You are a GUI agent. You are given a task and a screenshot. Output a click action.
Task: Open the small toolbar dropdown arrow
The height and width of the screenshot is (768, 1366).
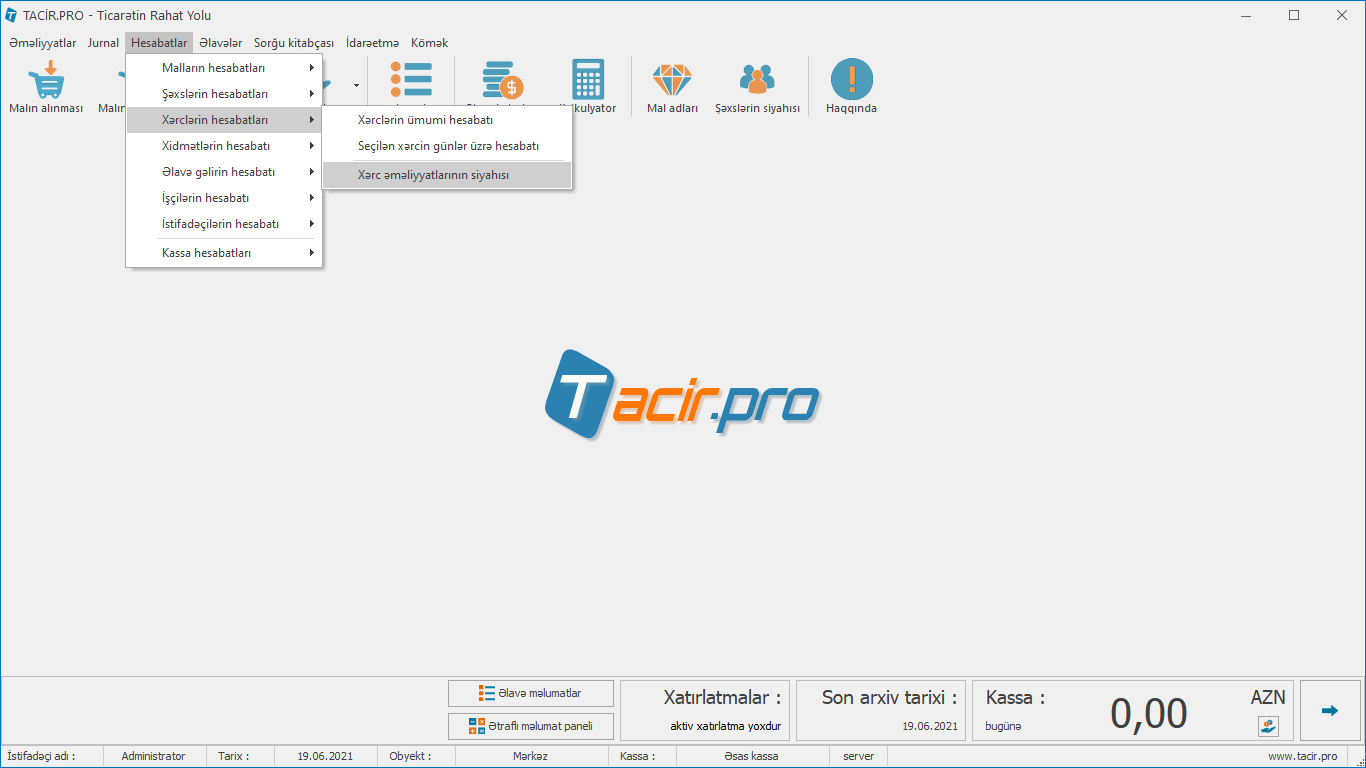click(x=356, y=86)
